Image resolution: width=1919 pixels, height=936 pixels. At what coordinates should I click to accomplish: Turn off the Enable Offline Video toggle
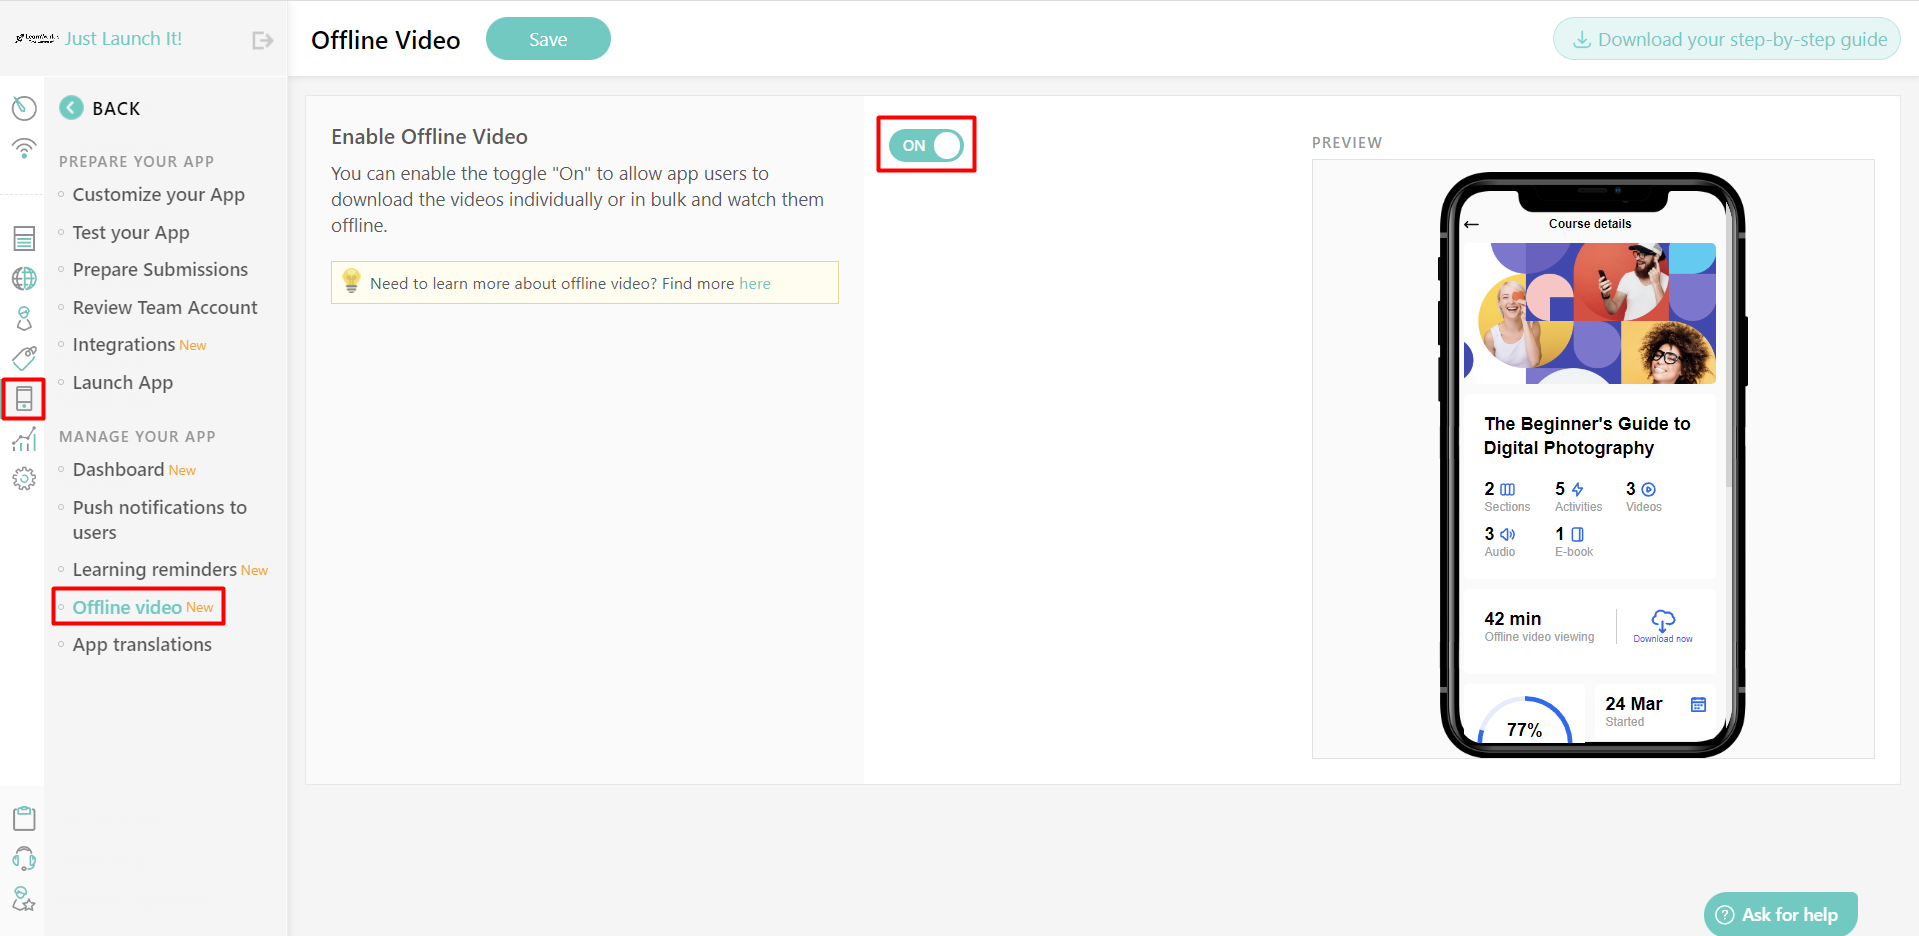point(925,144)
